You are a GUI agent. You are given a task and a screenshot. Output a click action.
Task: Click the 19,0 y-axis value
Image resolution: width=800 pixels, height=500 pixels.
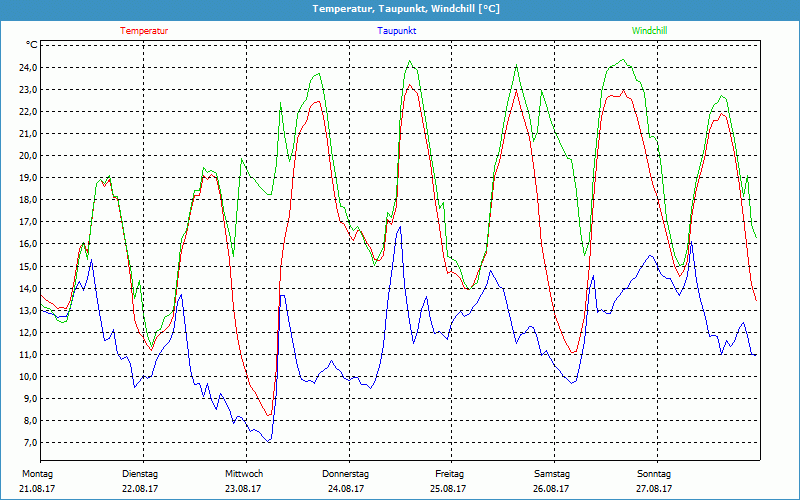click(x=28, y=178)
